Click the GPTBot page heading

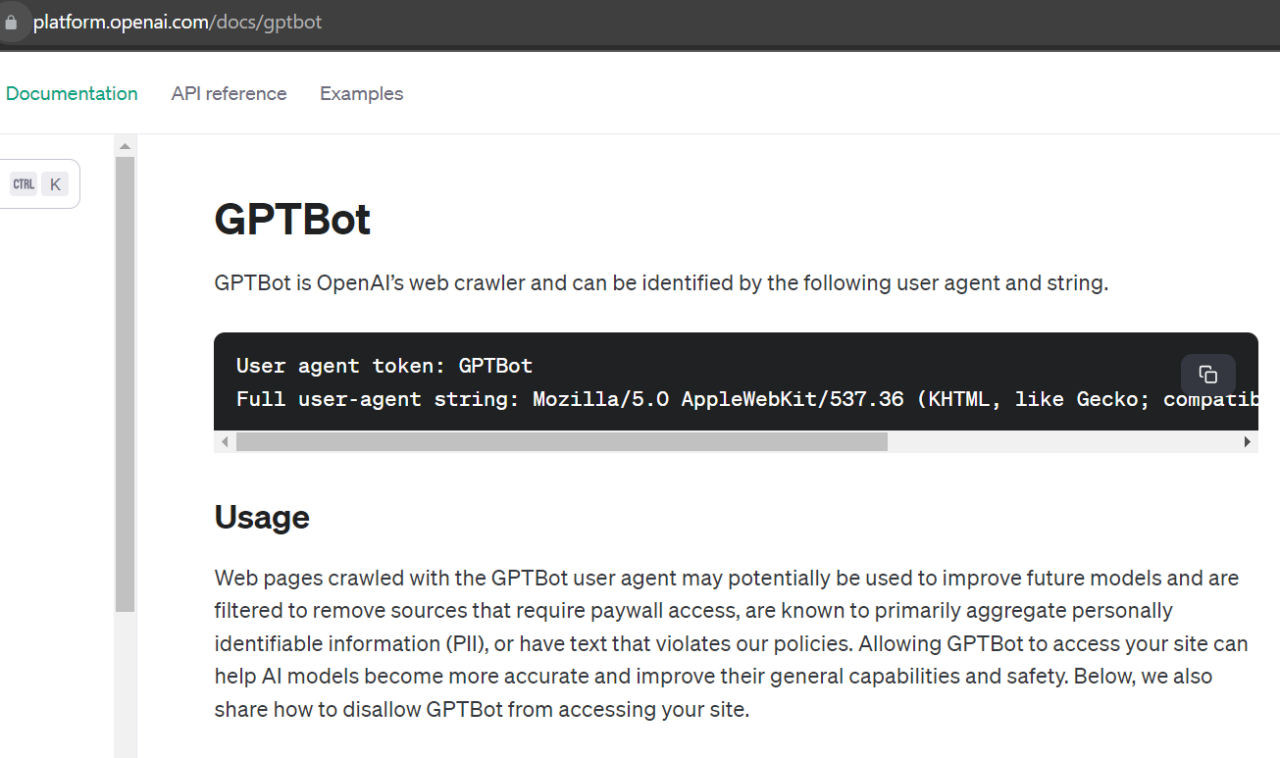pyautogui.click(x=291, y=219)
